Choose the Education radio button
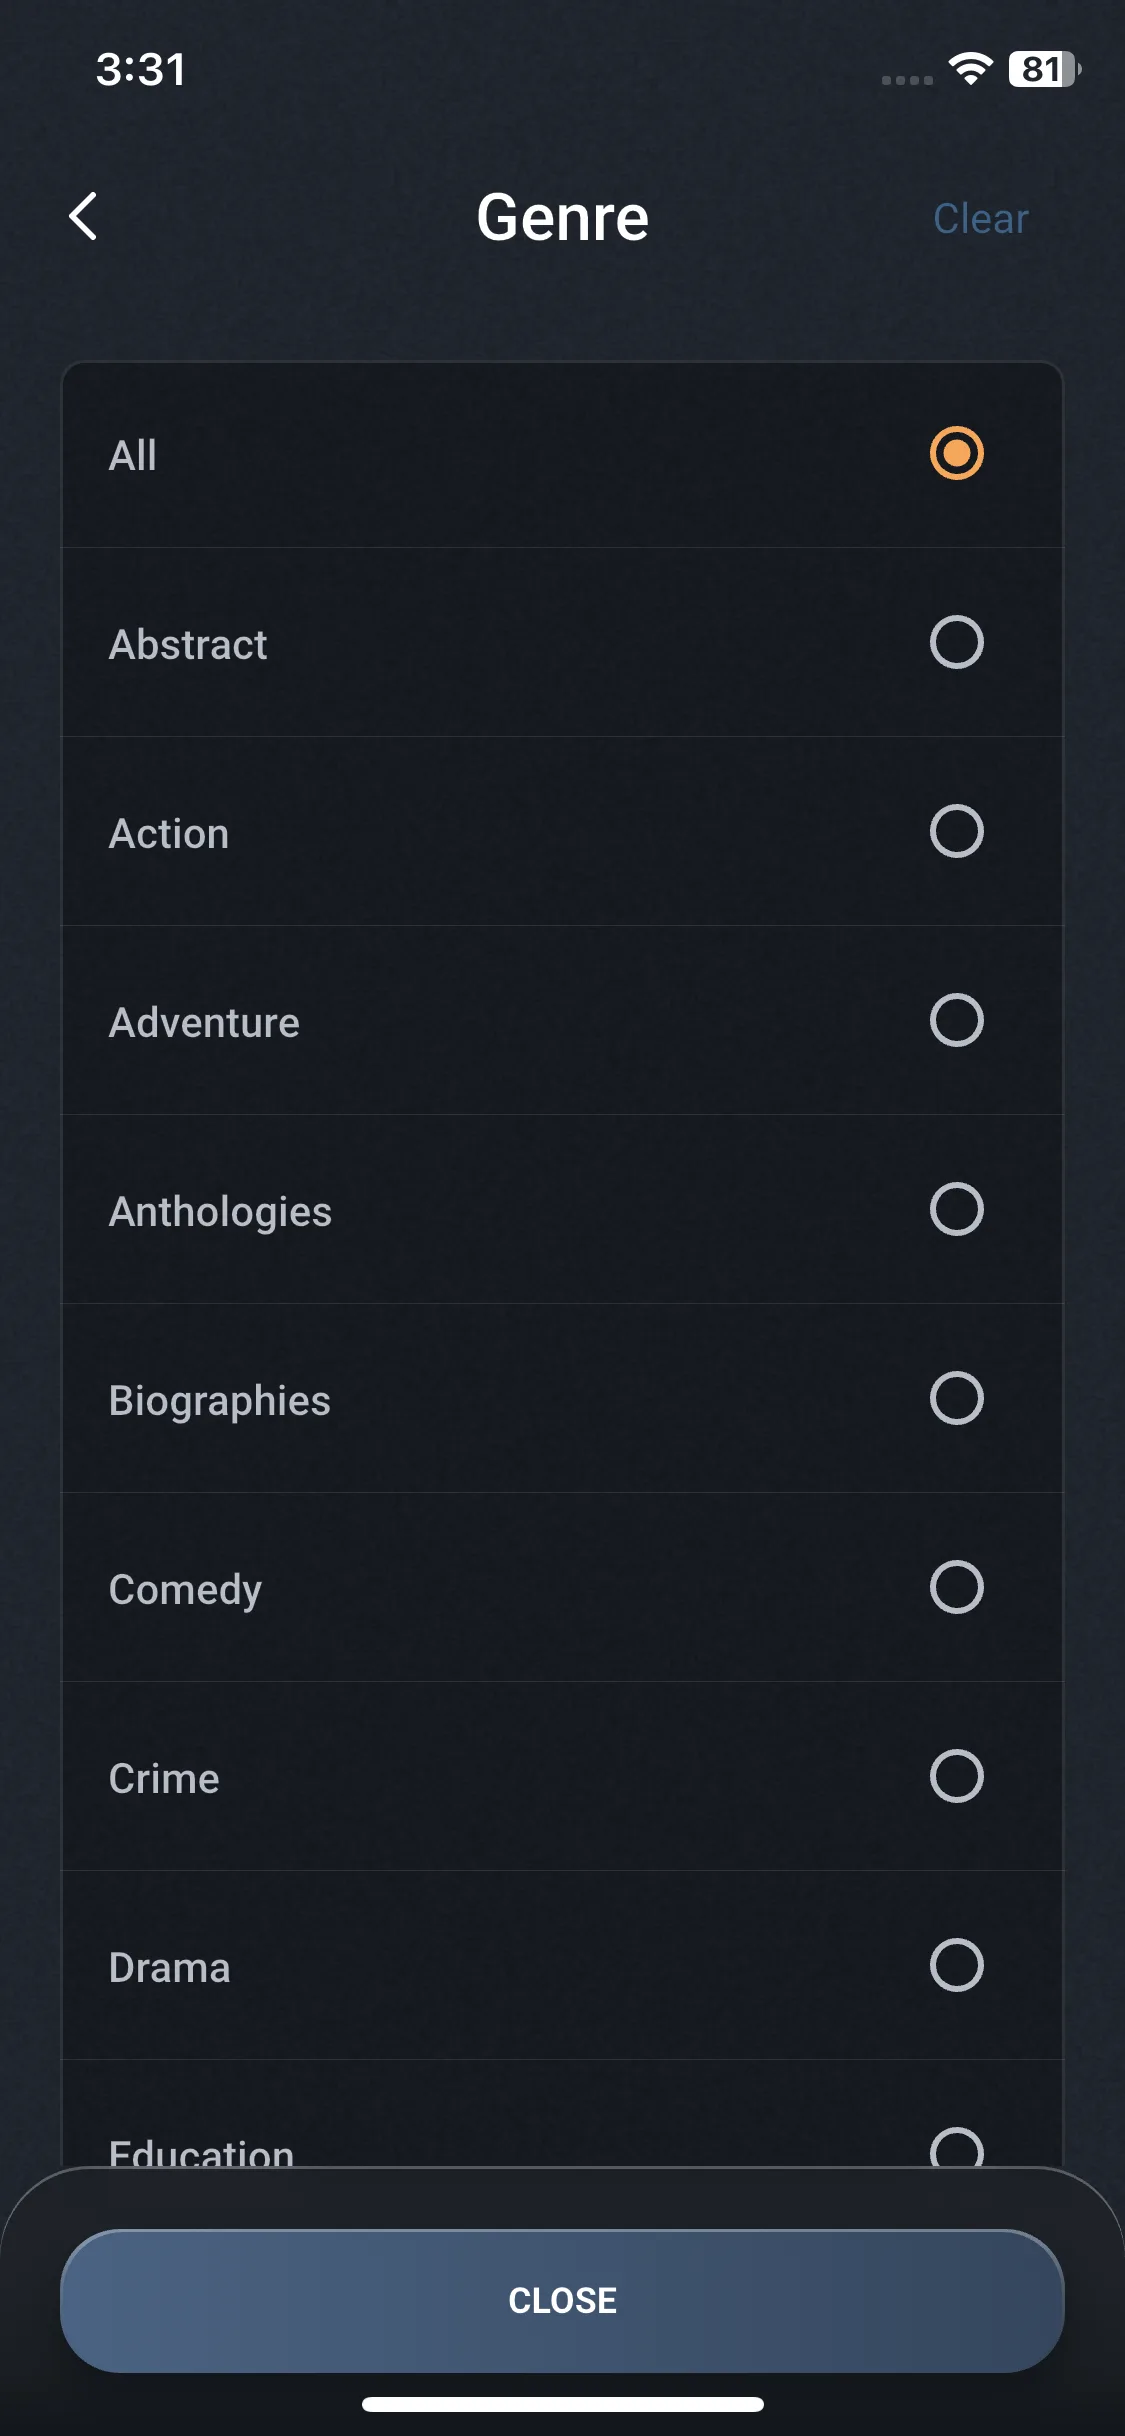The image size is (1125, 2436). coord(956,2148)
